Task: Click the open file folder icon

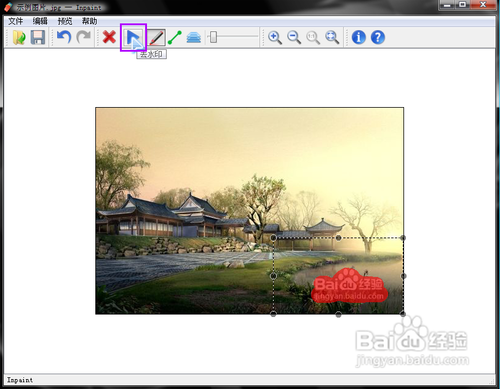Action: point(19,37)
